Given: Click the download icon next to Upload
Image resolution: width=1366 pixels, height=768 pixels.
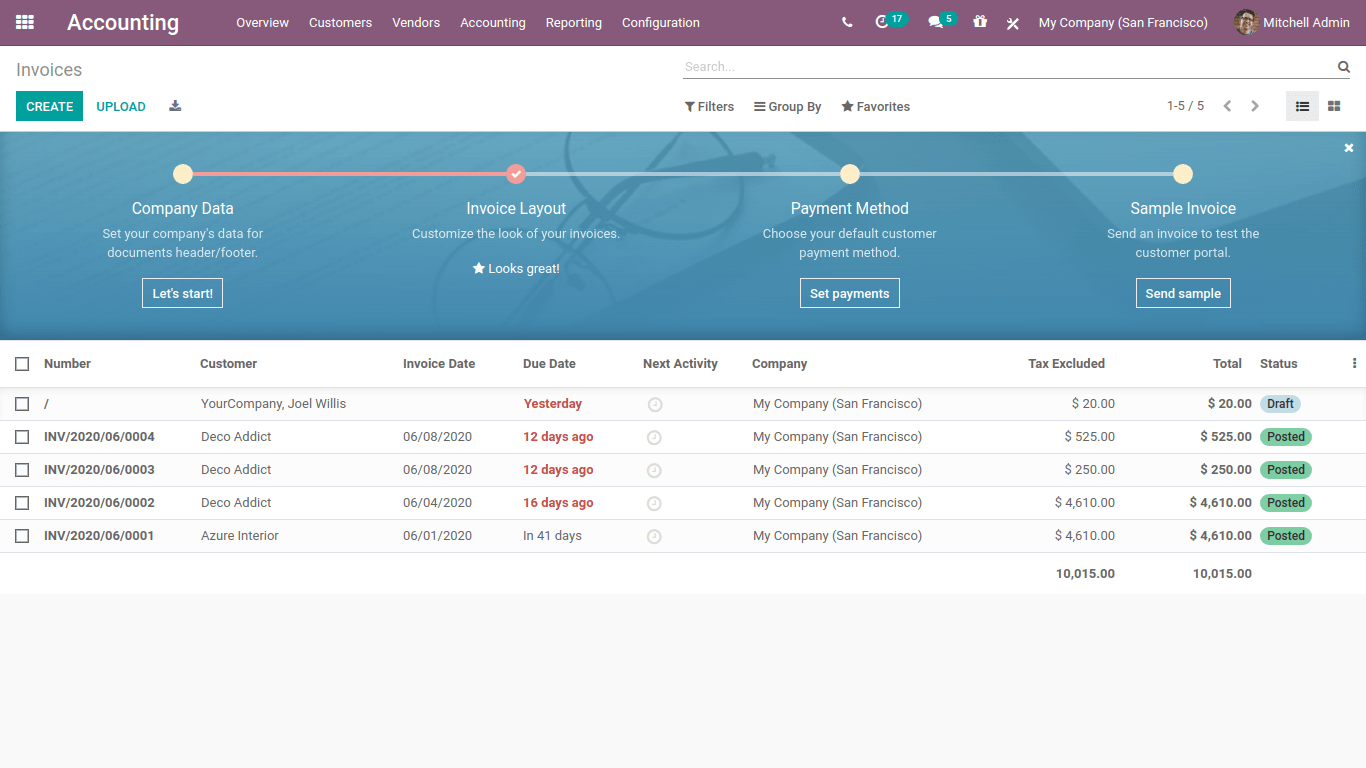Looking at the screenshot, I should pyautogui.click(x=175, y=106).
